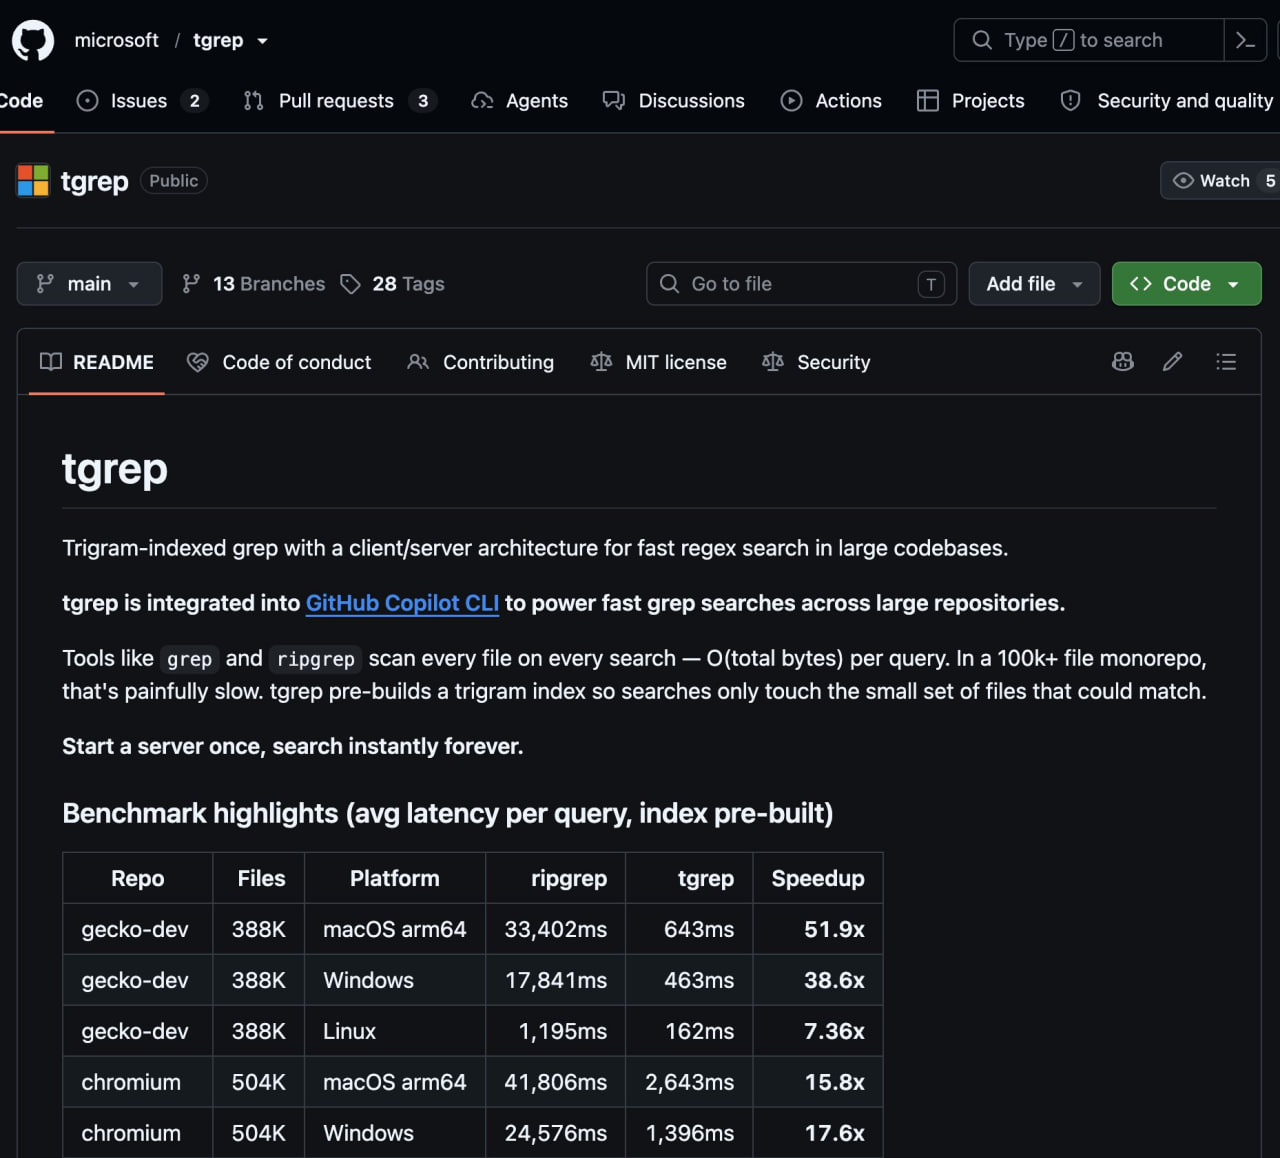
Task: Click the heart icon beside Code of conduct
Action: pyautogui.click(x=198, y=362)
